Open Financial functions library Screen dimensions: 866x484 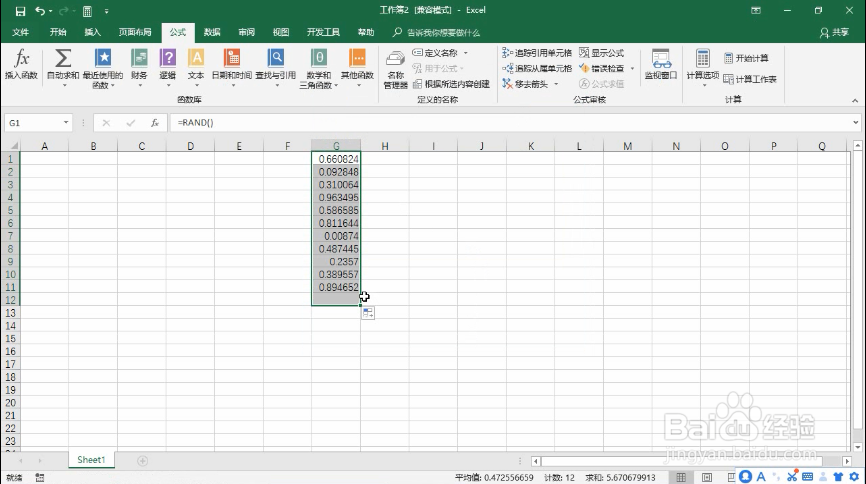pos(139,67)
